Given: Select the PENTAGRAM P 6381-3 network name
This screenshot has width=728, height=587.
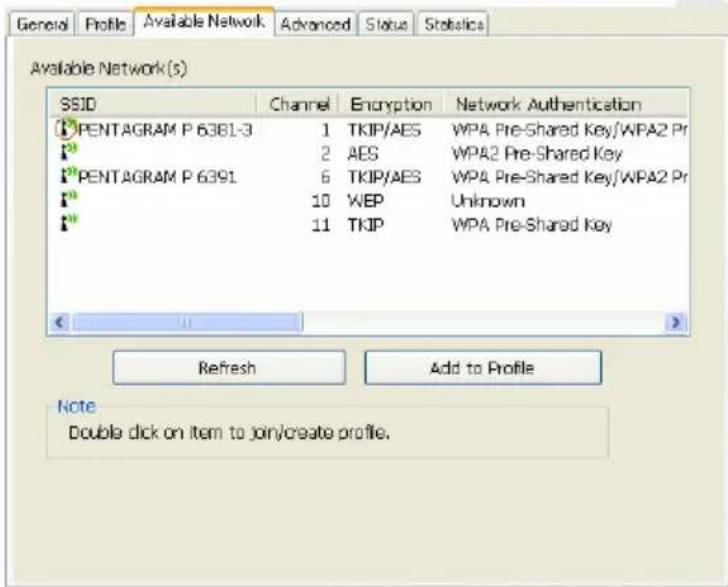Looking at the screenshot, I should 165,130.
